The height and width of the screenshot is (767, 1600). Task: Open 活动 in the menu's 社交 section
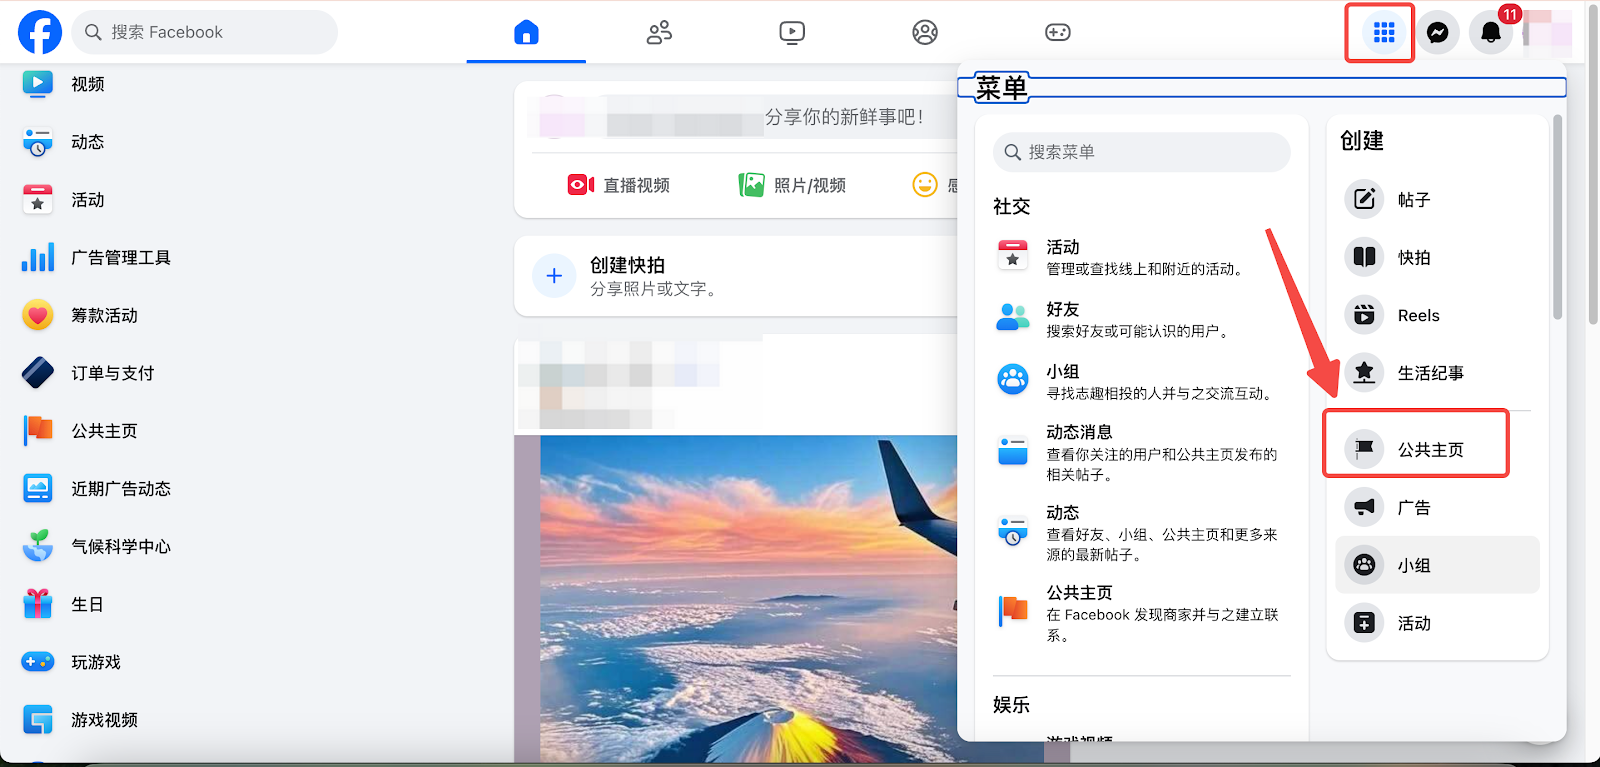point(1141,257)
